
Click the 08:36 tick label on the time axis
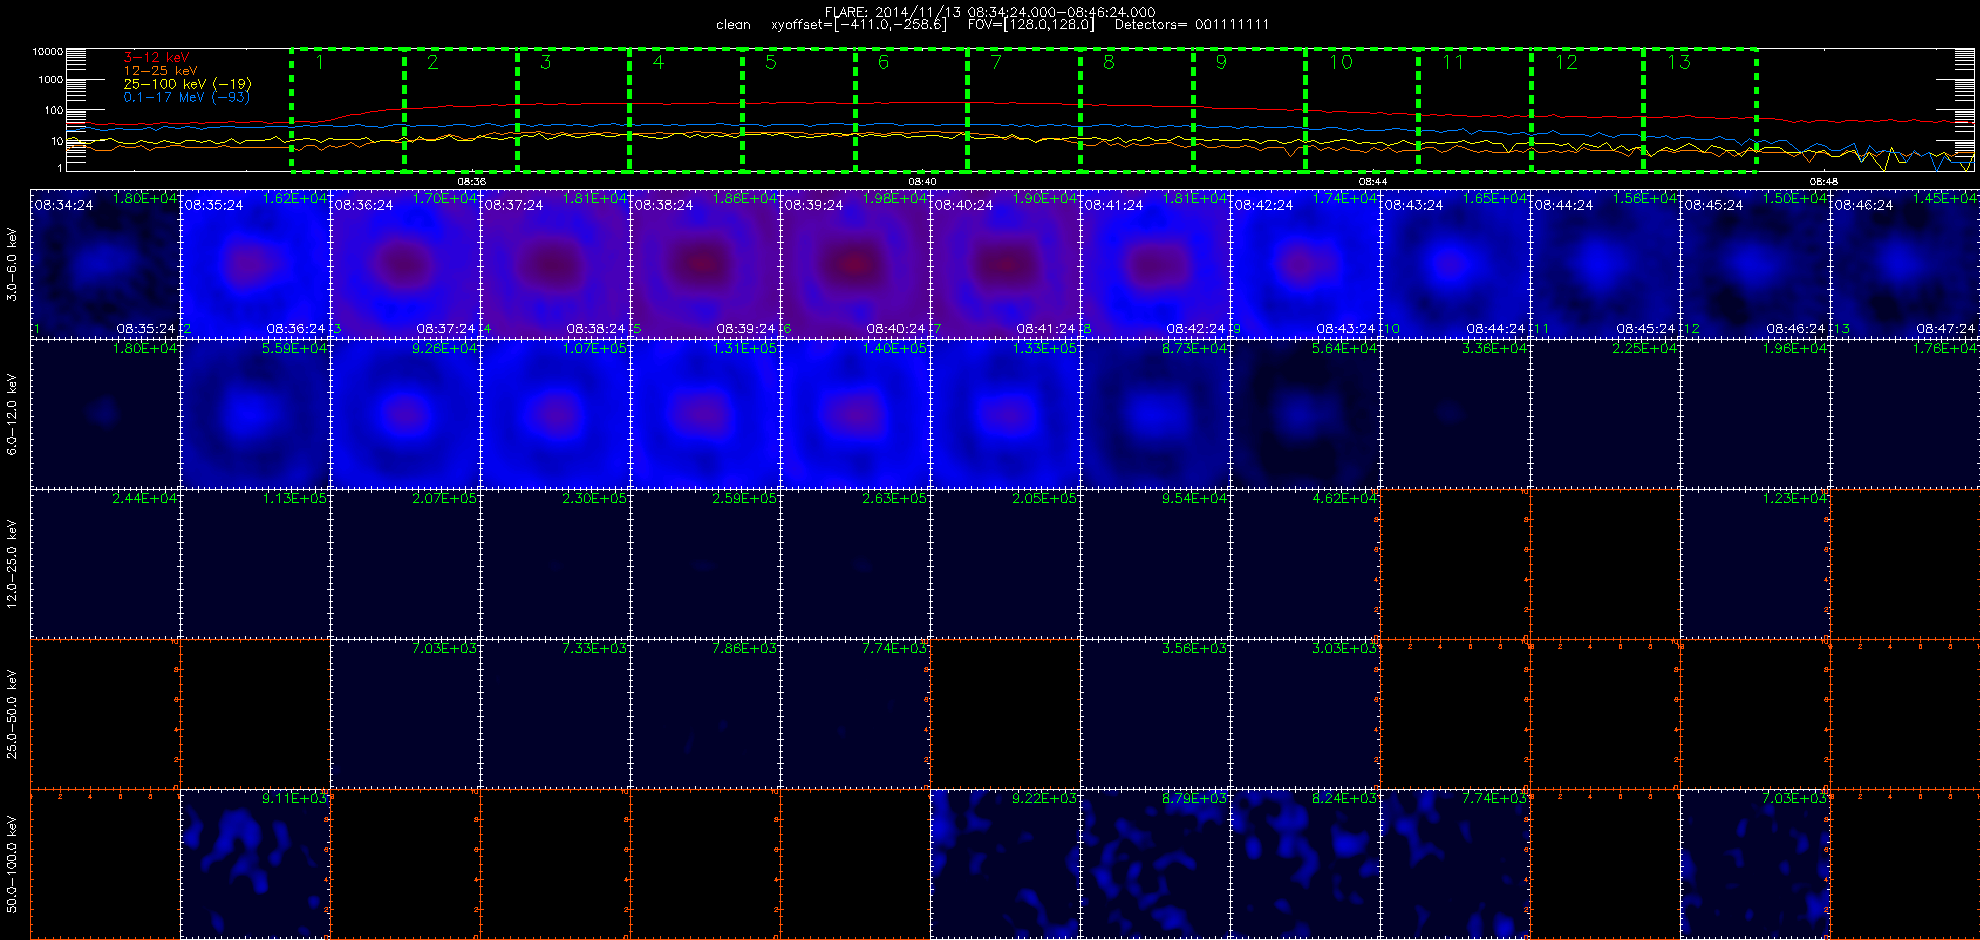click(x=472, y=182)
